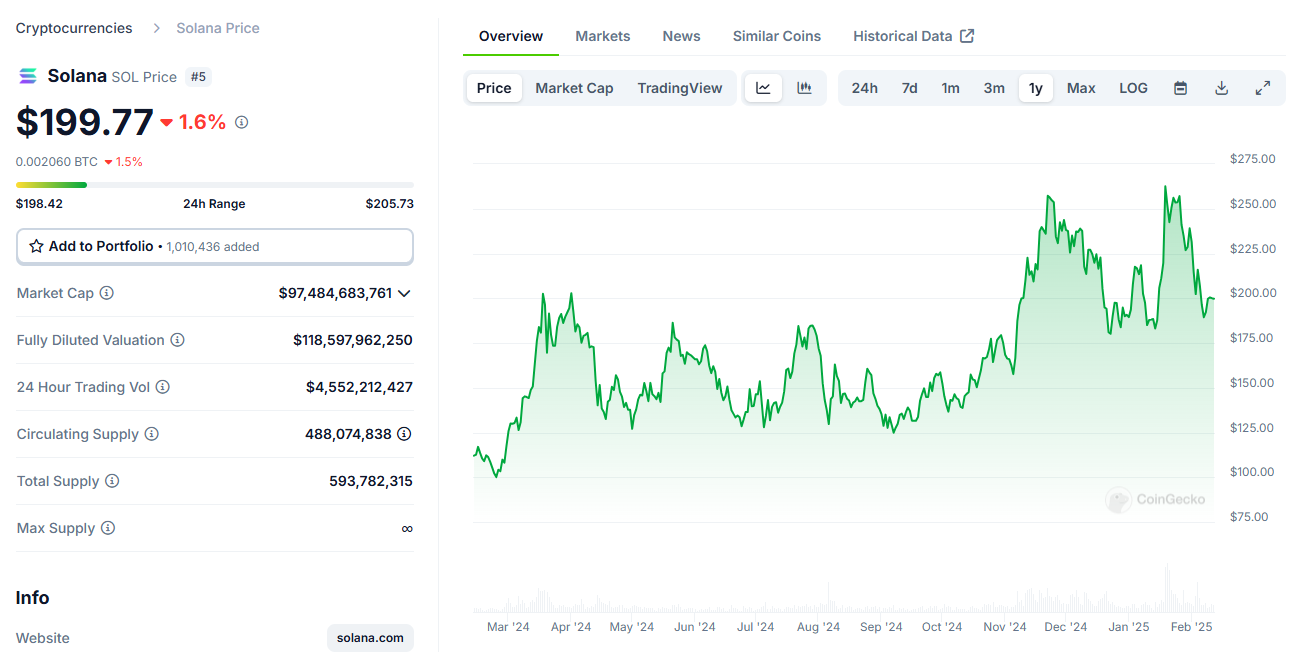Open the solana.com website link
Image resolution: width=1299 pixels, height=652 pixels.
tap(370, 638)
